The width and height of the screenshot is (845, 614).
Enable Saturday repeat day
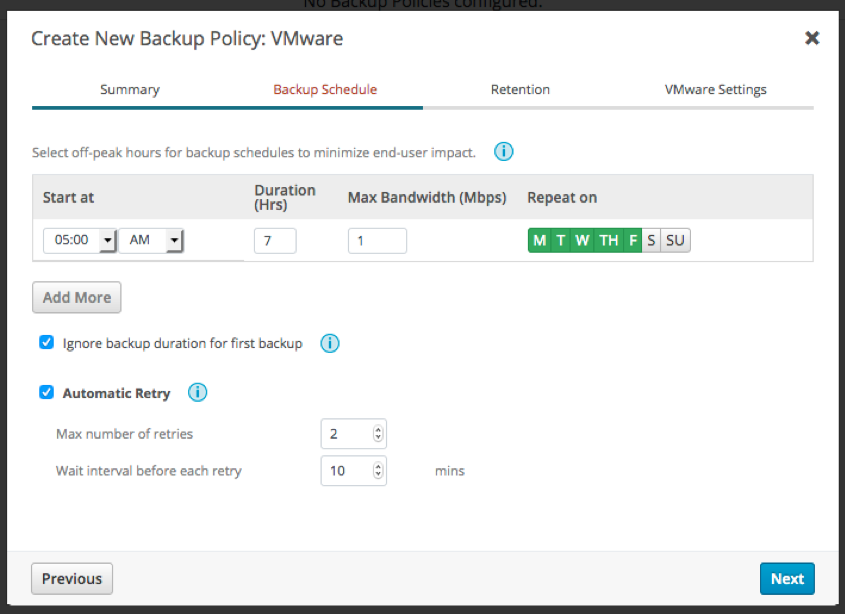[651, 240]
